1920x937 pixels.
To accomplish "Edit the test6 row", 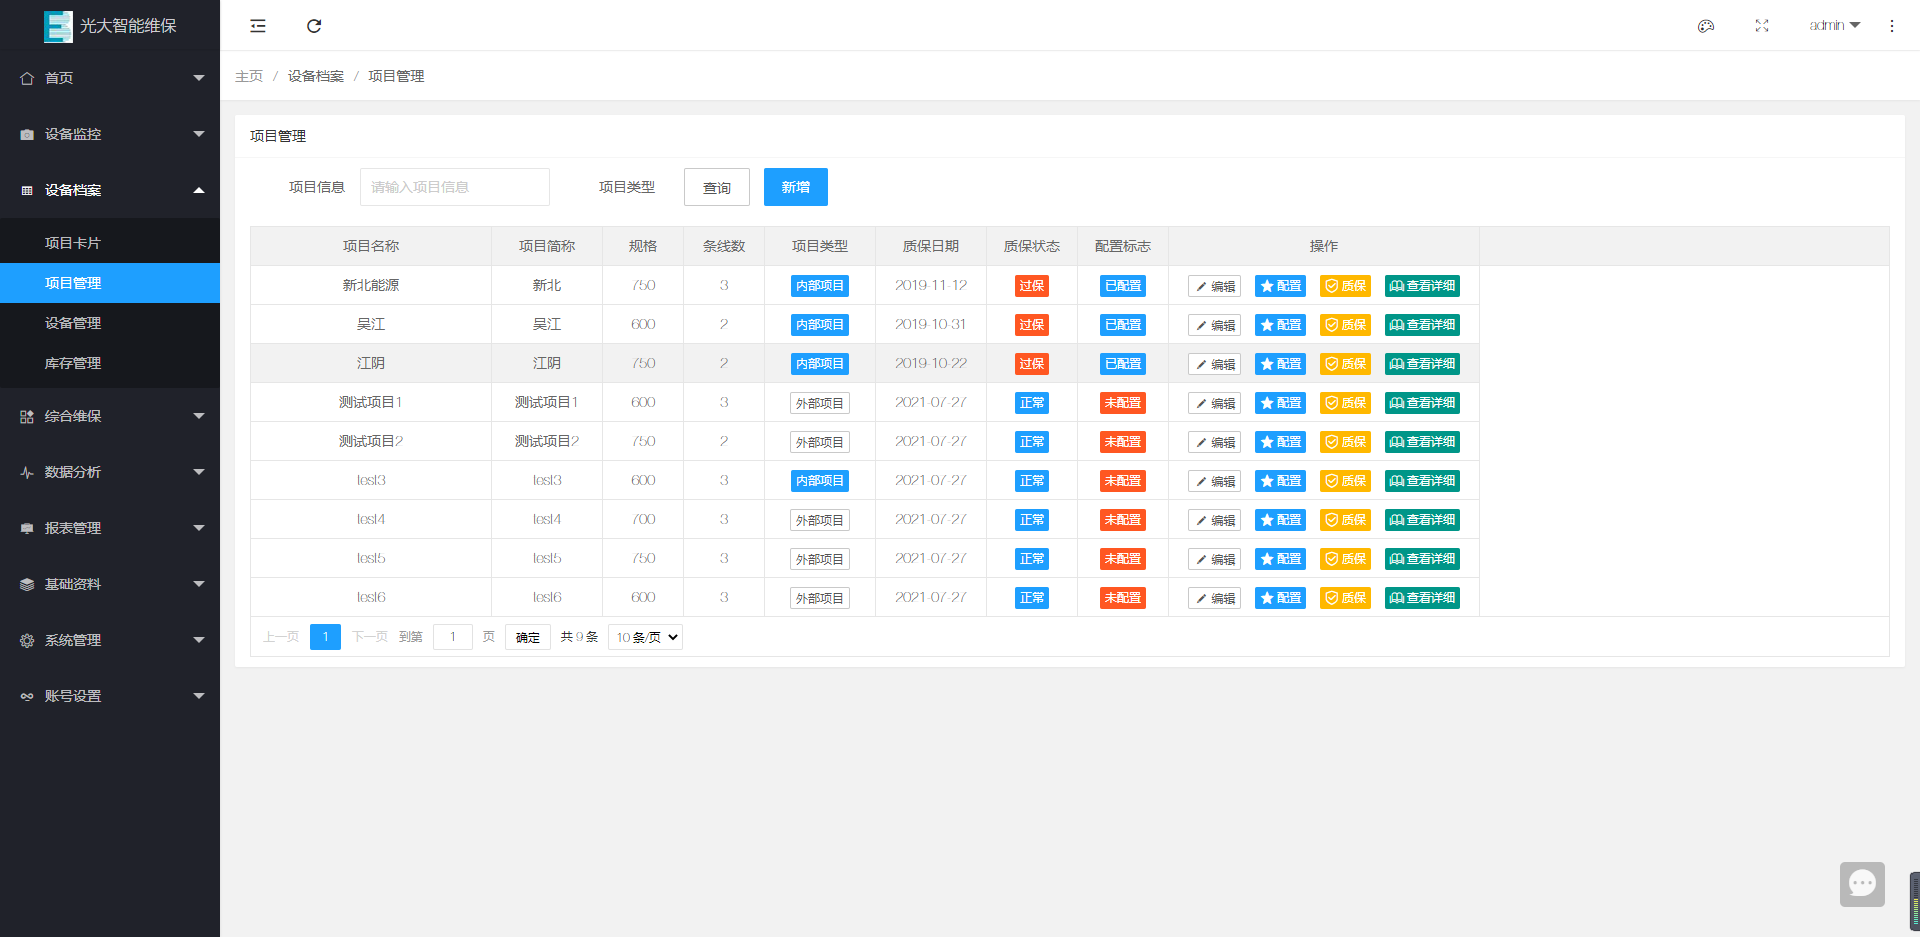I will point(1214,598).
